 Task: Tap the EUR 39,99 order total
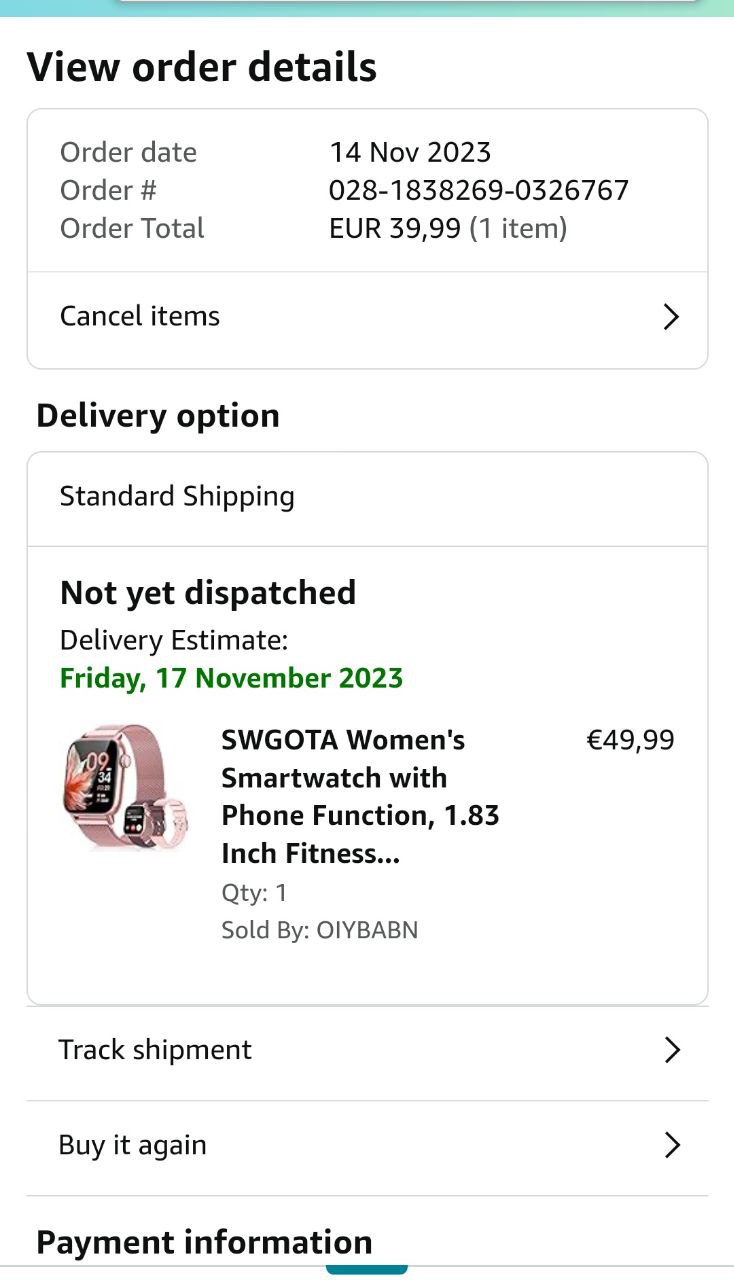[x=395, y=229]
